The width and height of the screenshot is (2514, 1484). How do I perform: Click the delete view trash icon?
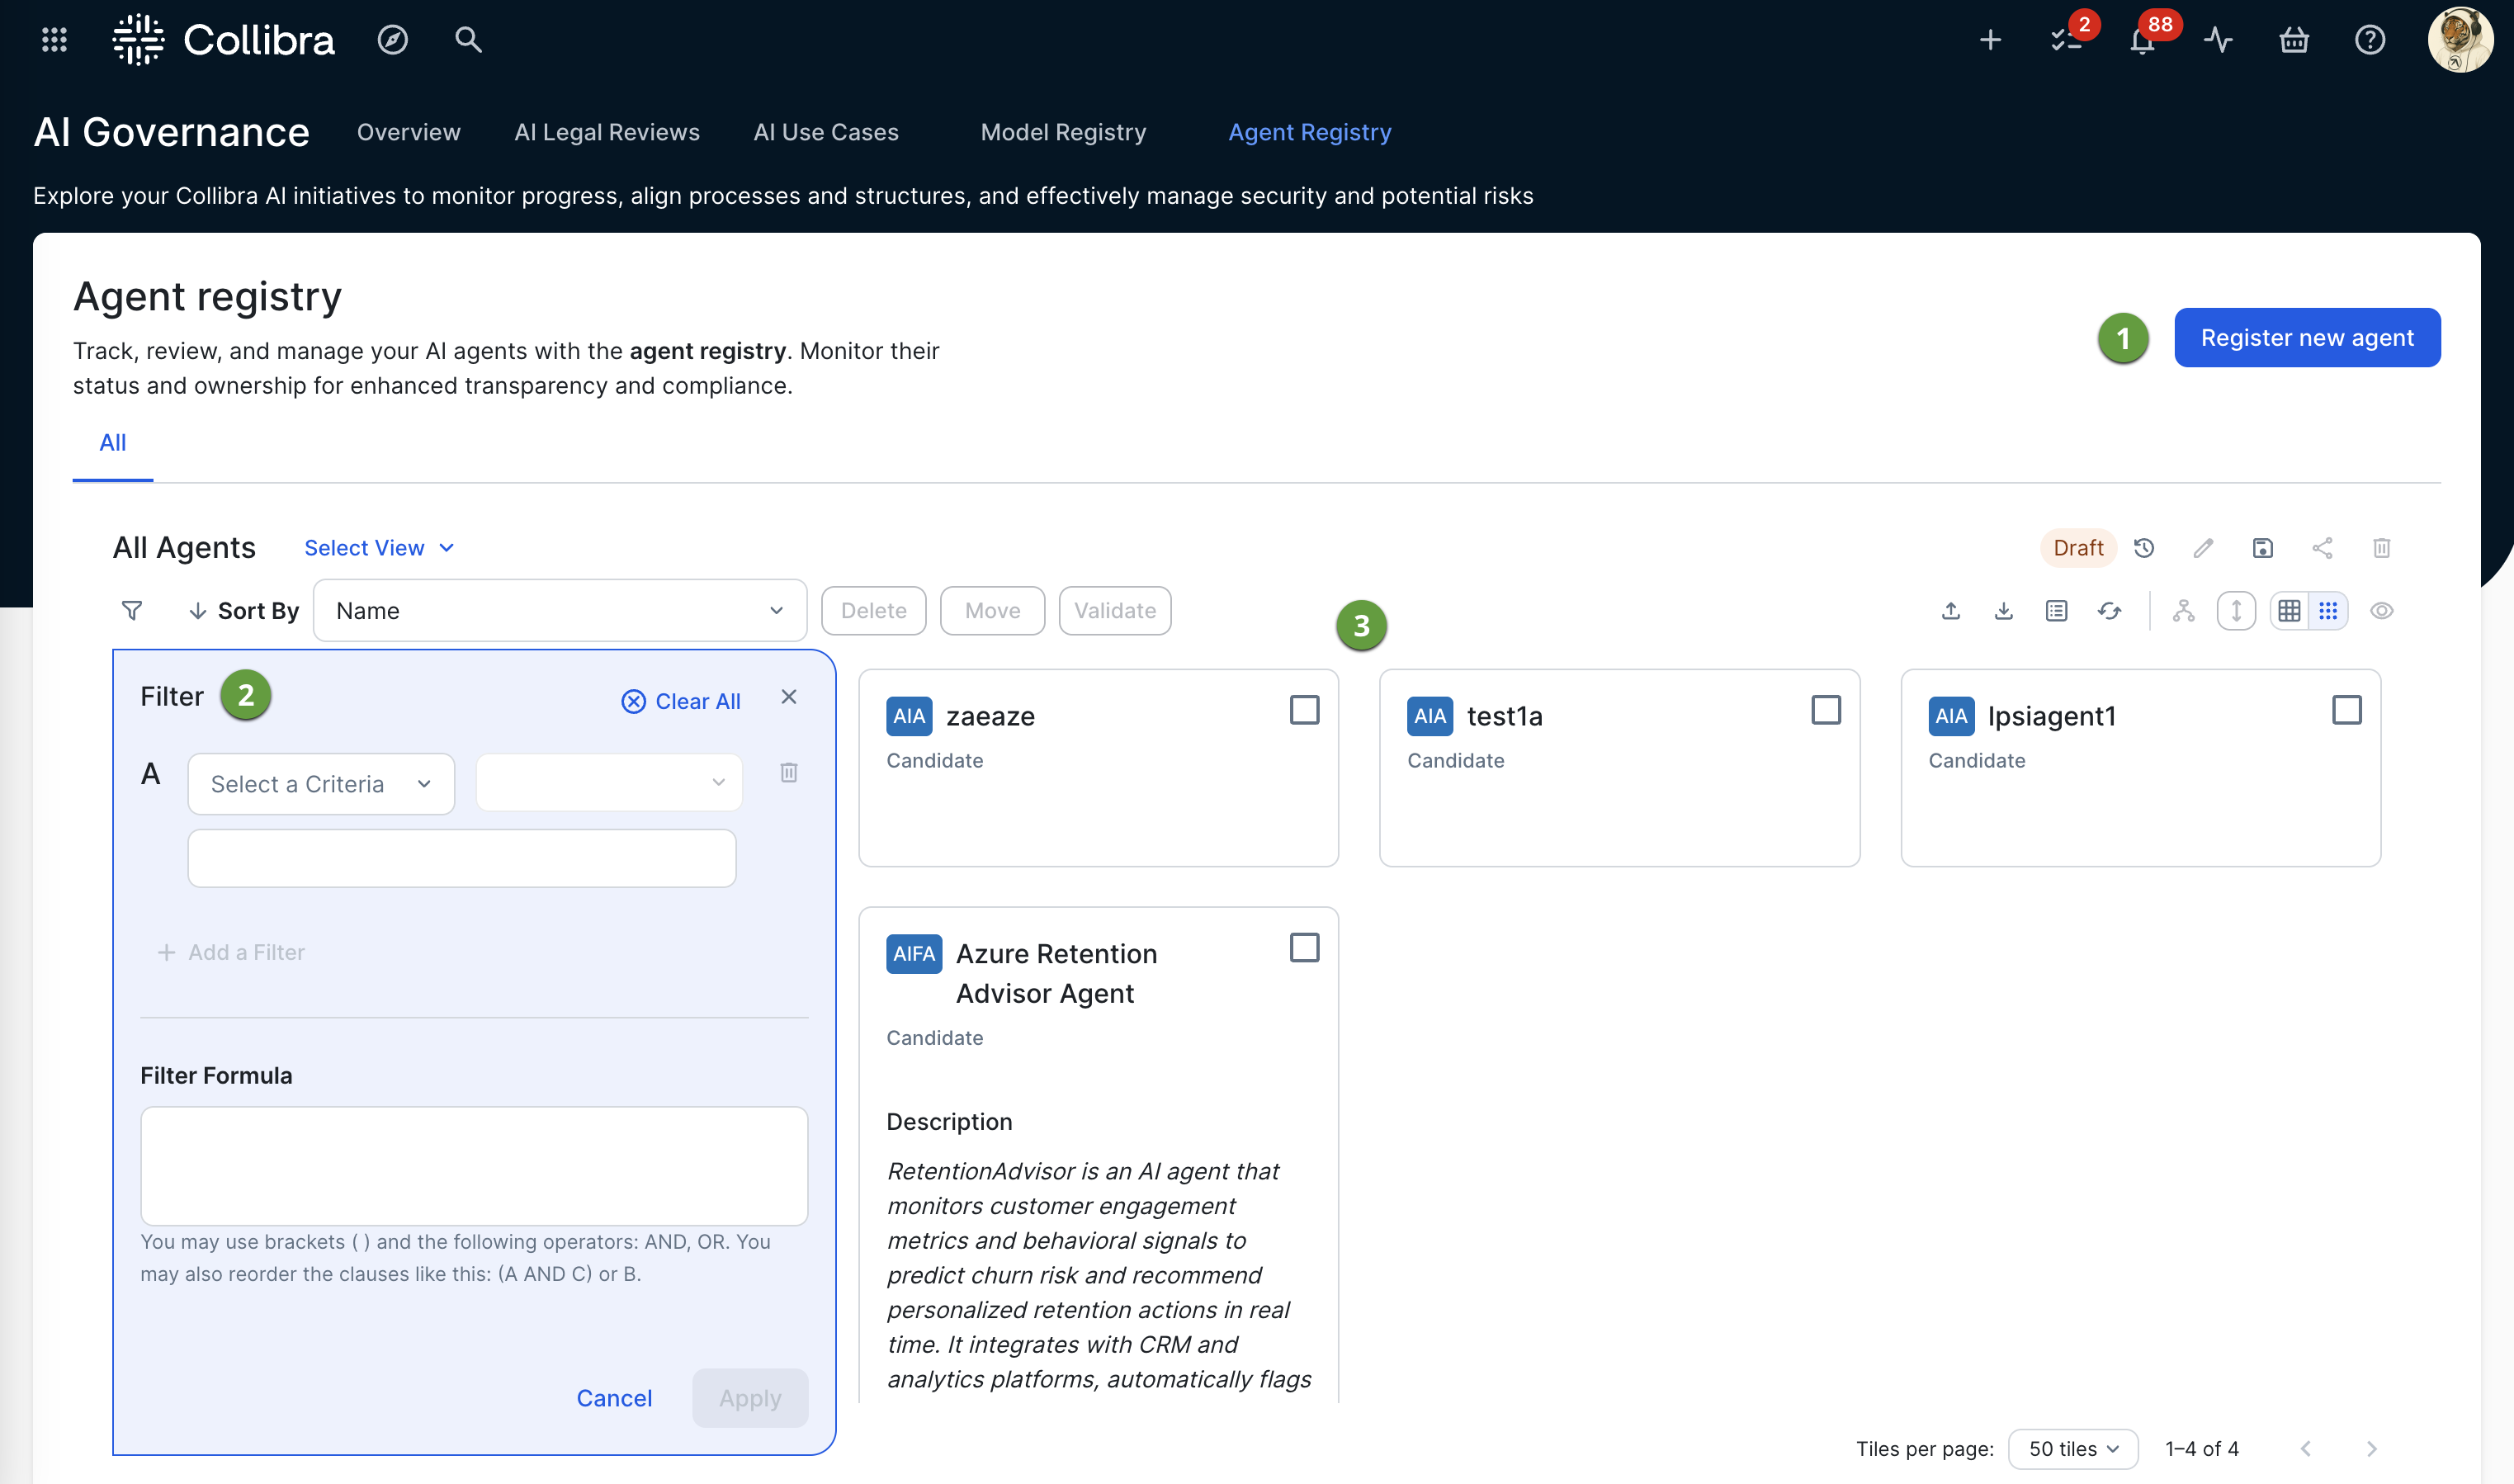click(x=2382, y=548)
